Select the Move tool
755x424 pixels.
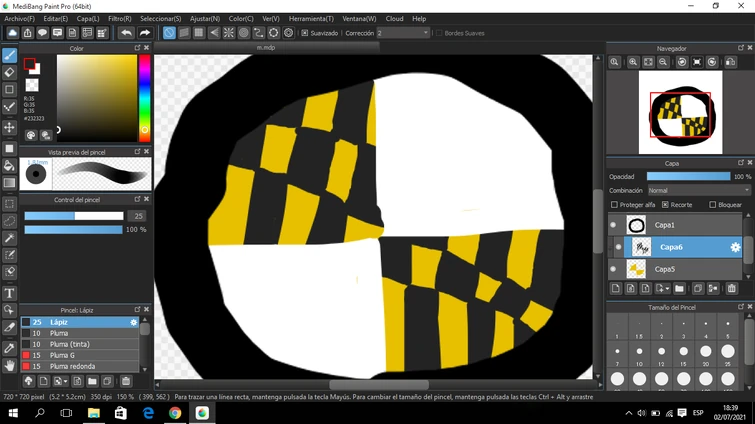click(x=10, y=128)
